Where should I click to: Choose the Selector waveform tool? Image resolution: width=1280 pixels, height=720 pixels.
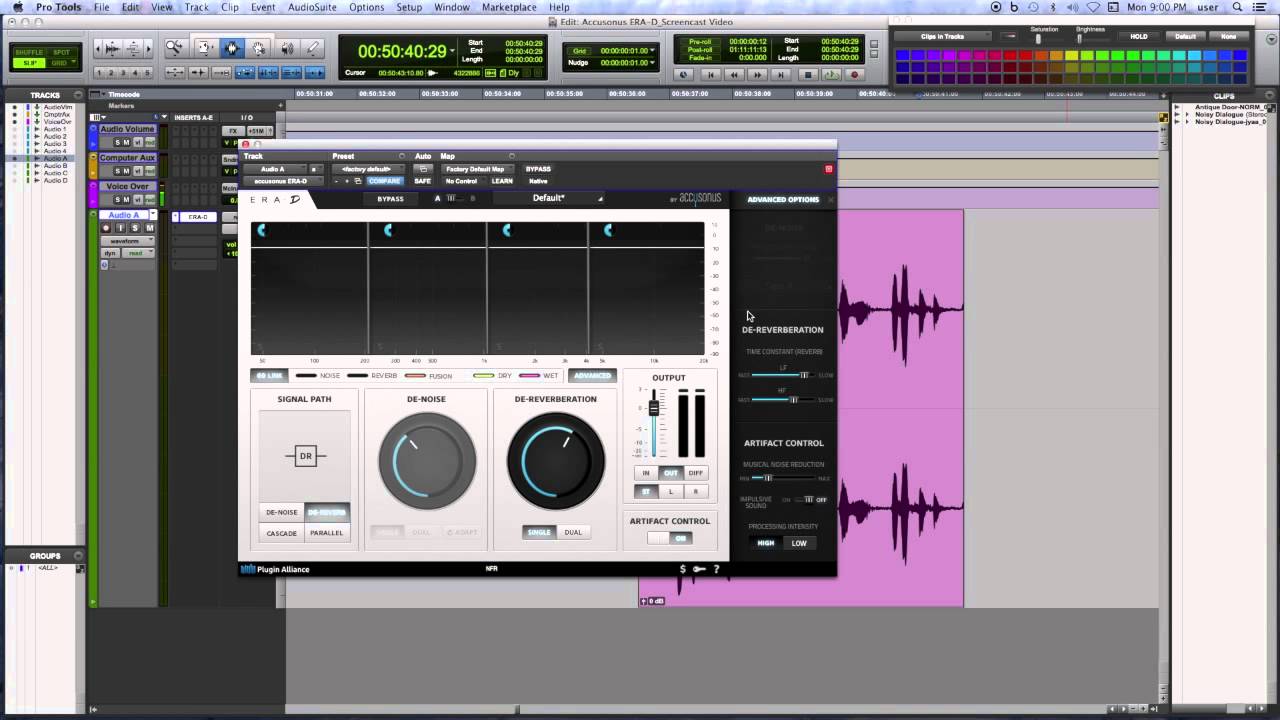[232, 48]
